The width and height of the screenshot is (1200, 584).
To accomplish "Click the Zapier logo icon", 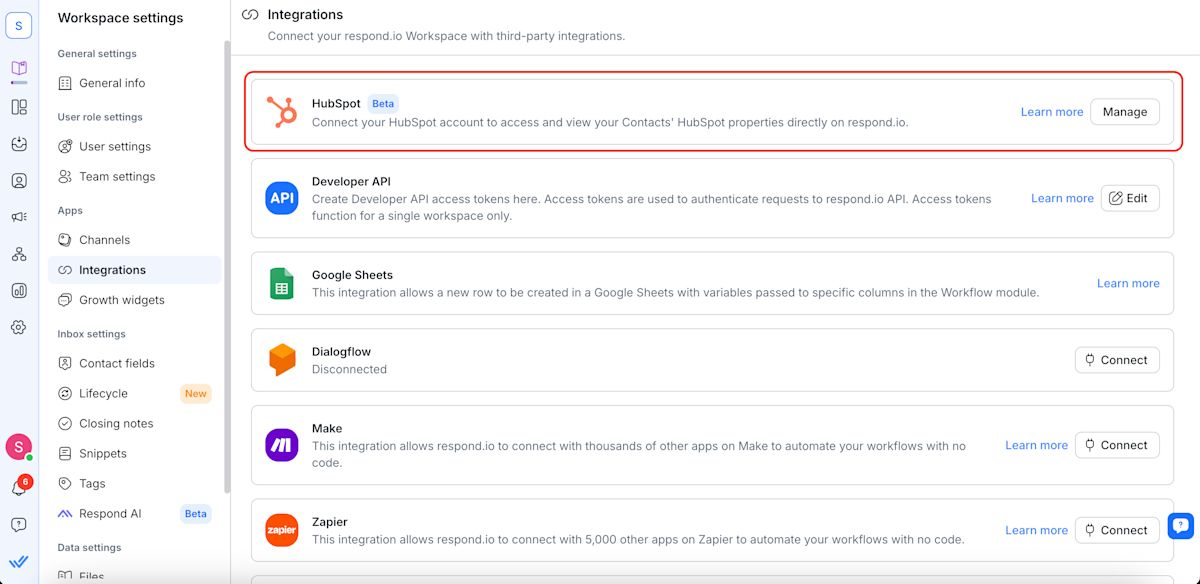I will coord(282,530).
